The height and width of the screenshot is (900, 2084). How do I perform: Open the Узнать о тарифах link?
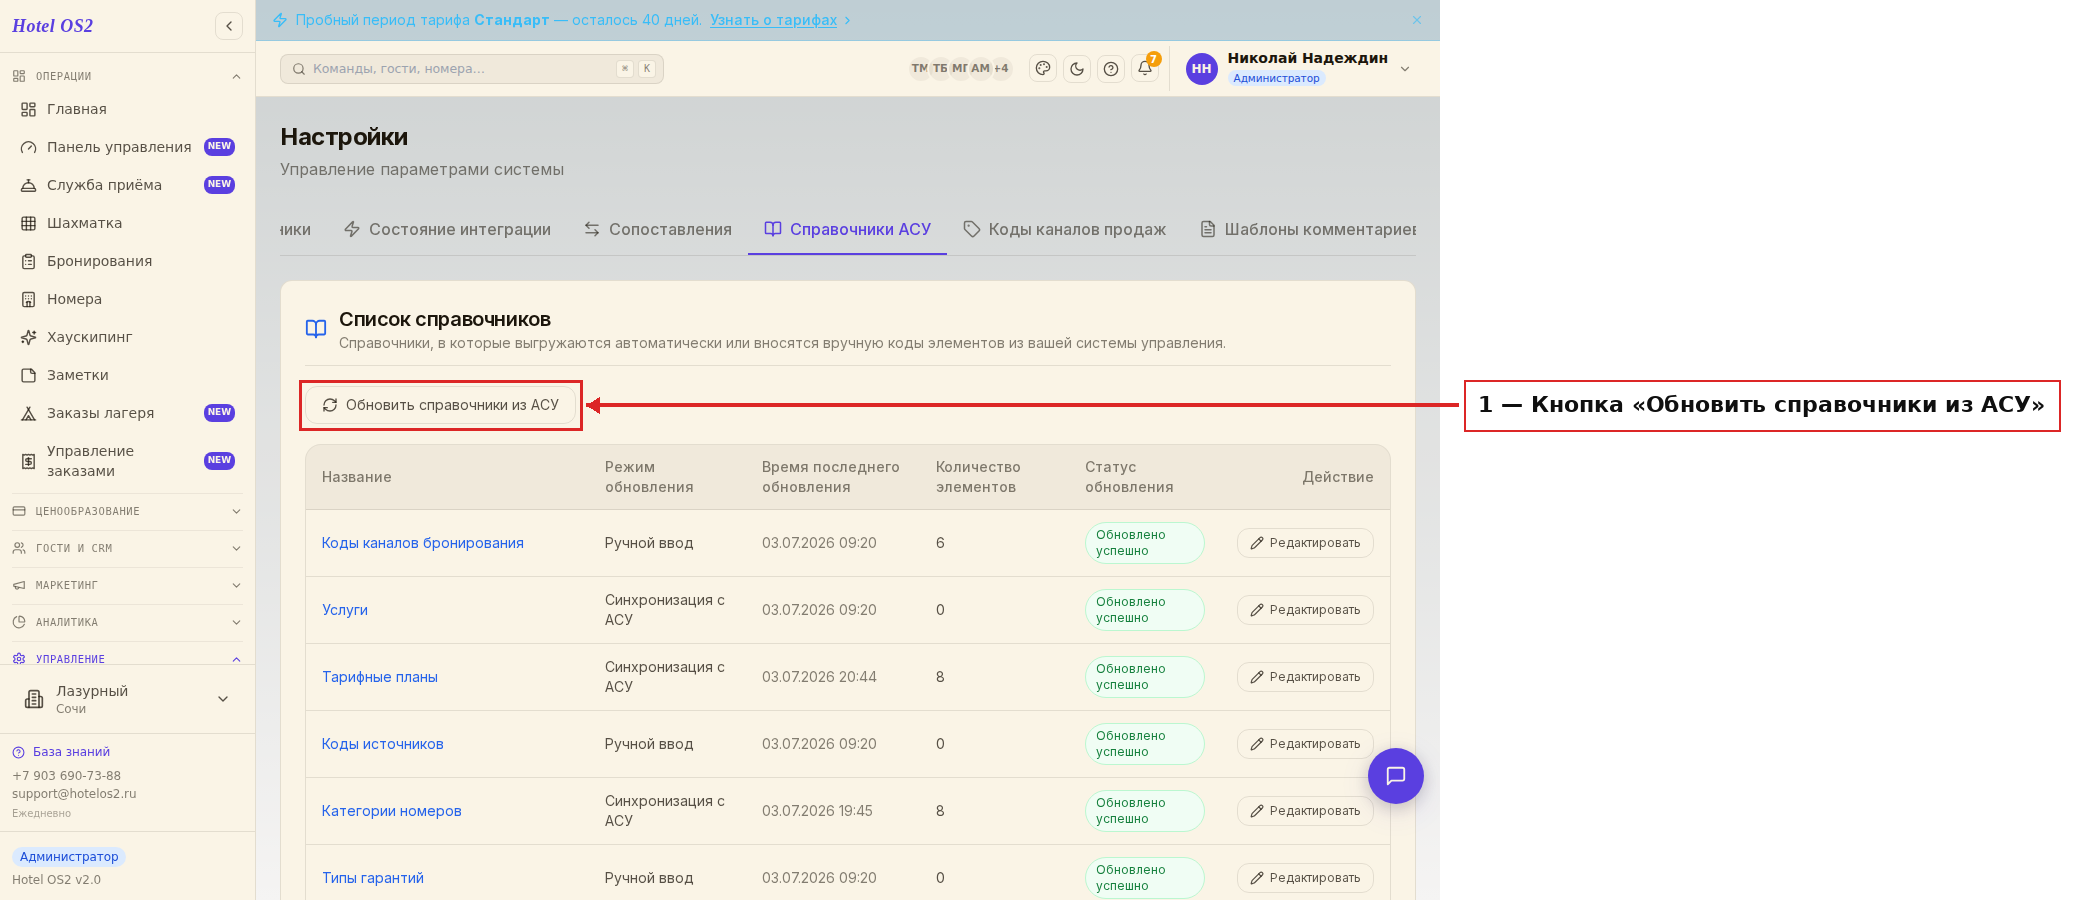(774, 20)
